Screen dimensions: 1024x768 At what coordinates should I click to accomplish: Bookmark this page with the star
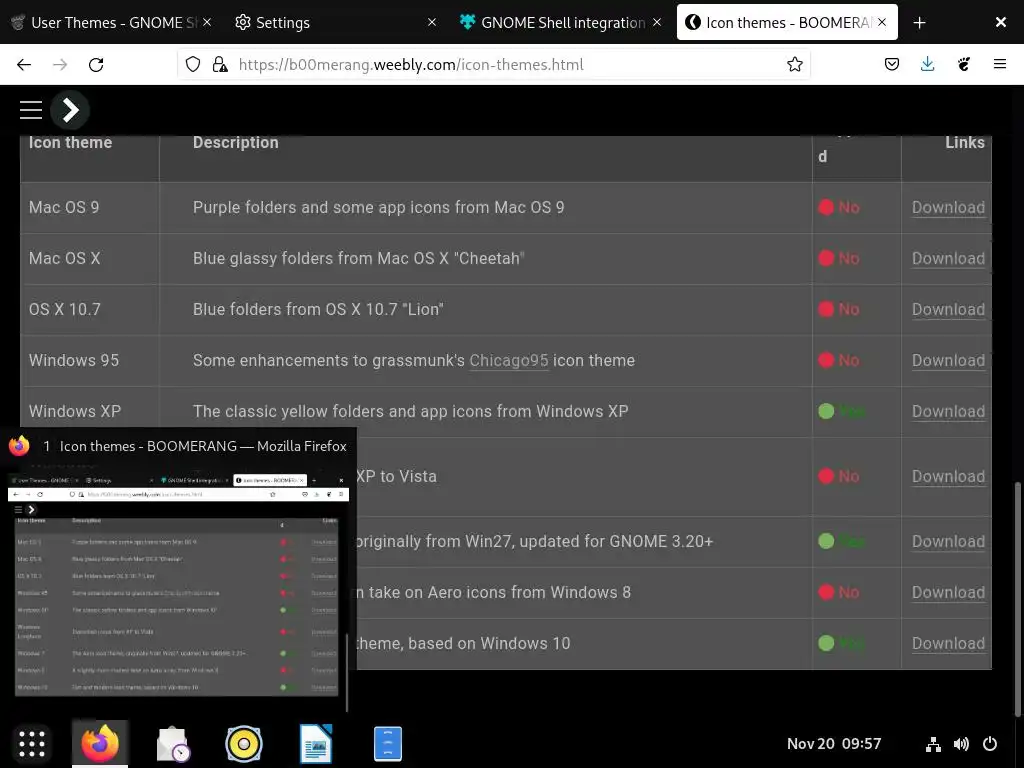click(795, 64)
